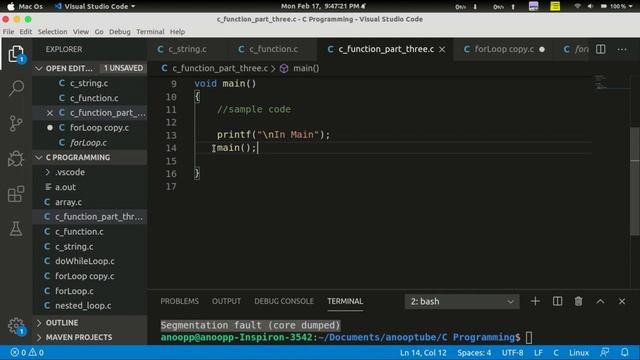
Task: Open the Selection menu
Action: coord(52,31)
